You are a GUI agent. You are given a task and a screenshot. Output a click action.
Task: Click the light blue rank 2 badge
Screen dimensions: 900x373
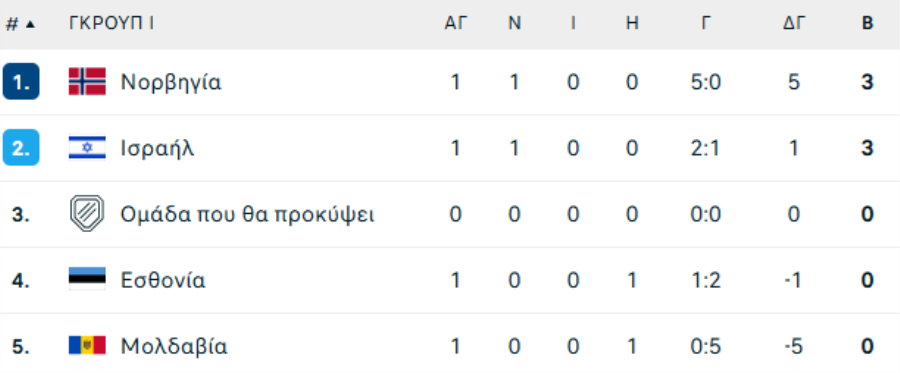[21, 147]
